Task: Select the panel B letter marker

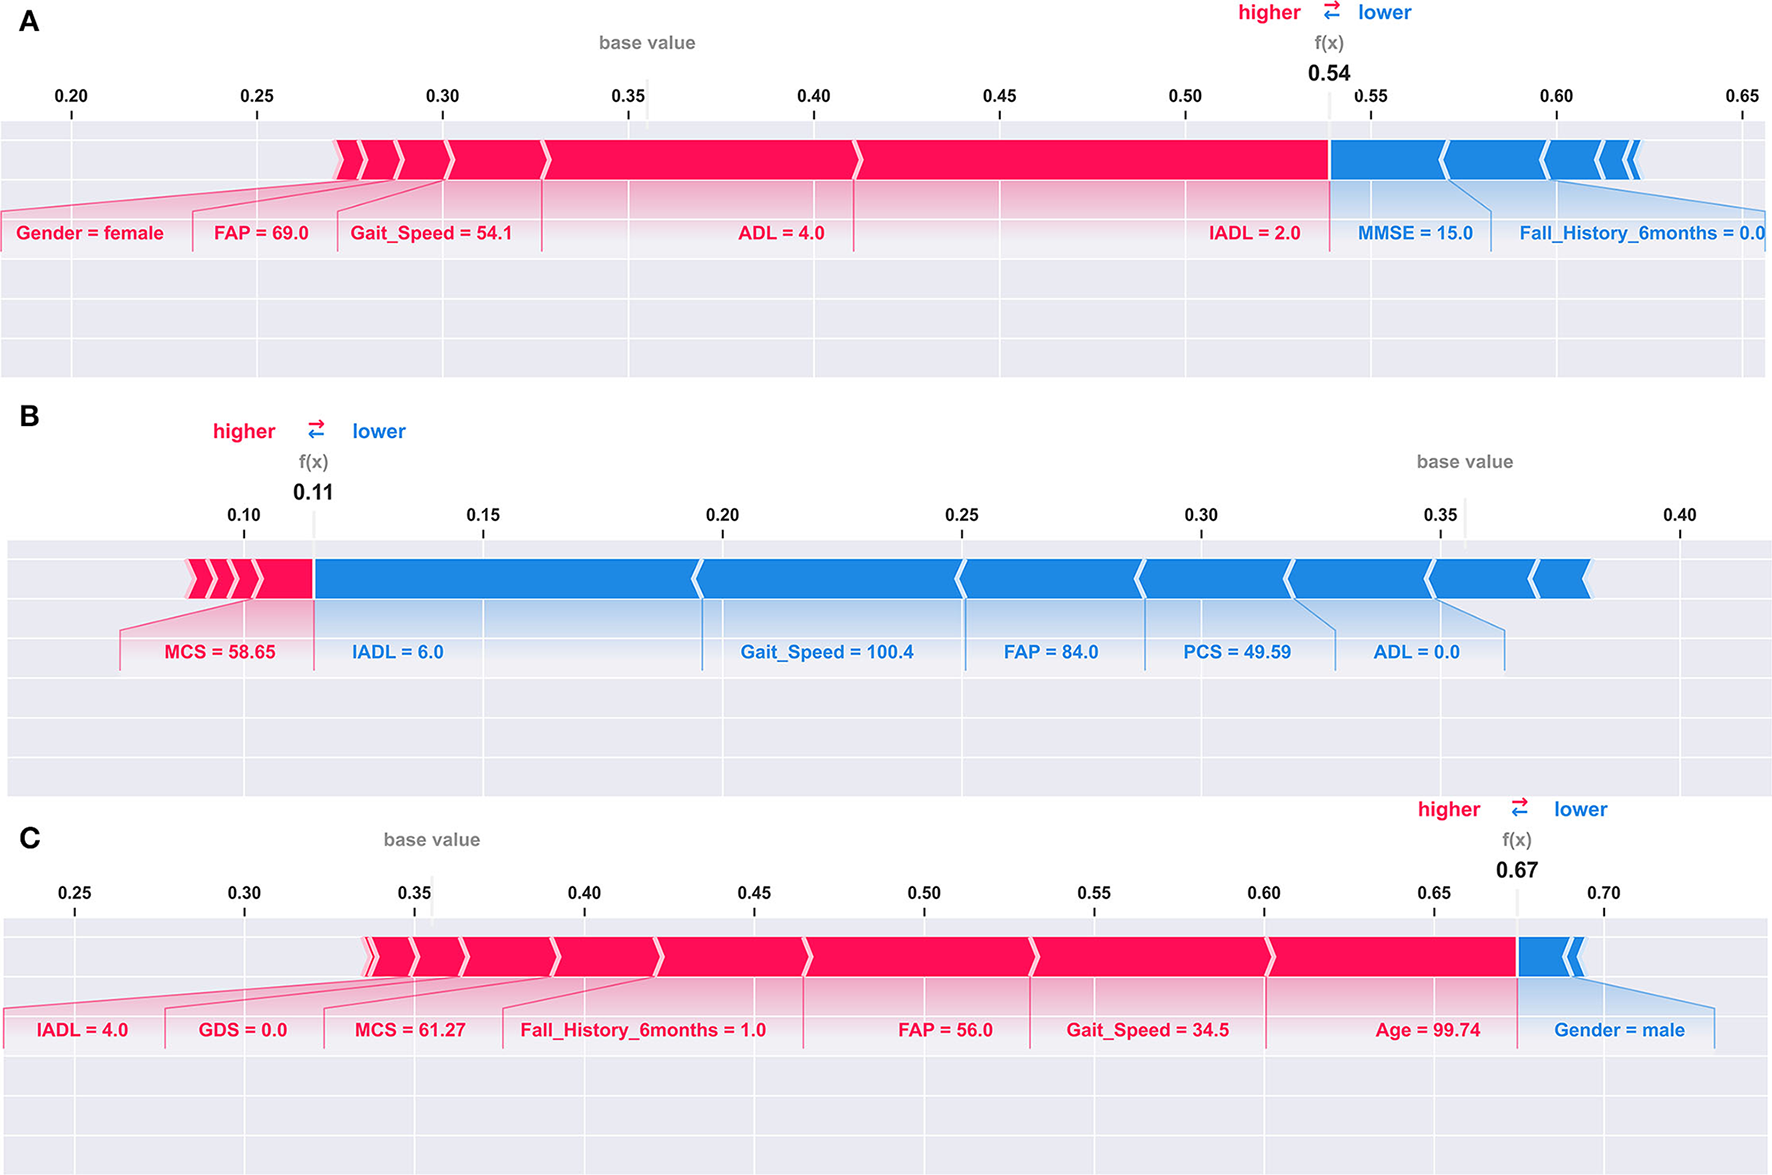Action: 29,416
